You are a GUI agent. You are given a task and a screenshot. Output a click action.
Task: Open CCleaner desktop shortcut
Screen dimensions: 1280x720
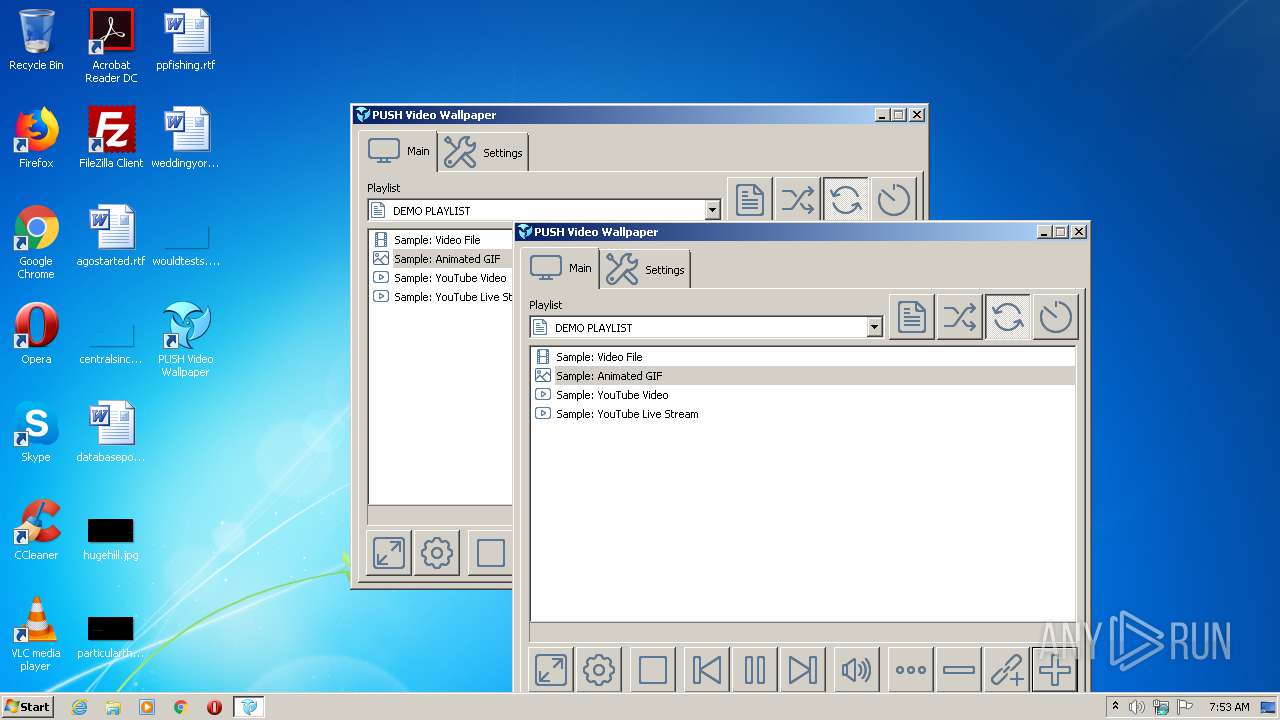click(36, 530)
